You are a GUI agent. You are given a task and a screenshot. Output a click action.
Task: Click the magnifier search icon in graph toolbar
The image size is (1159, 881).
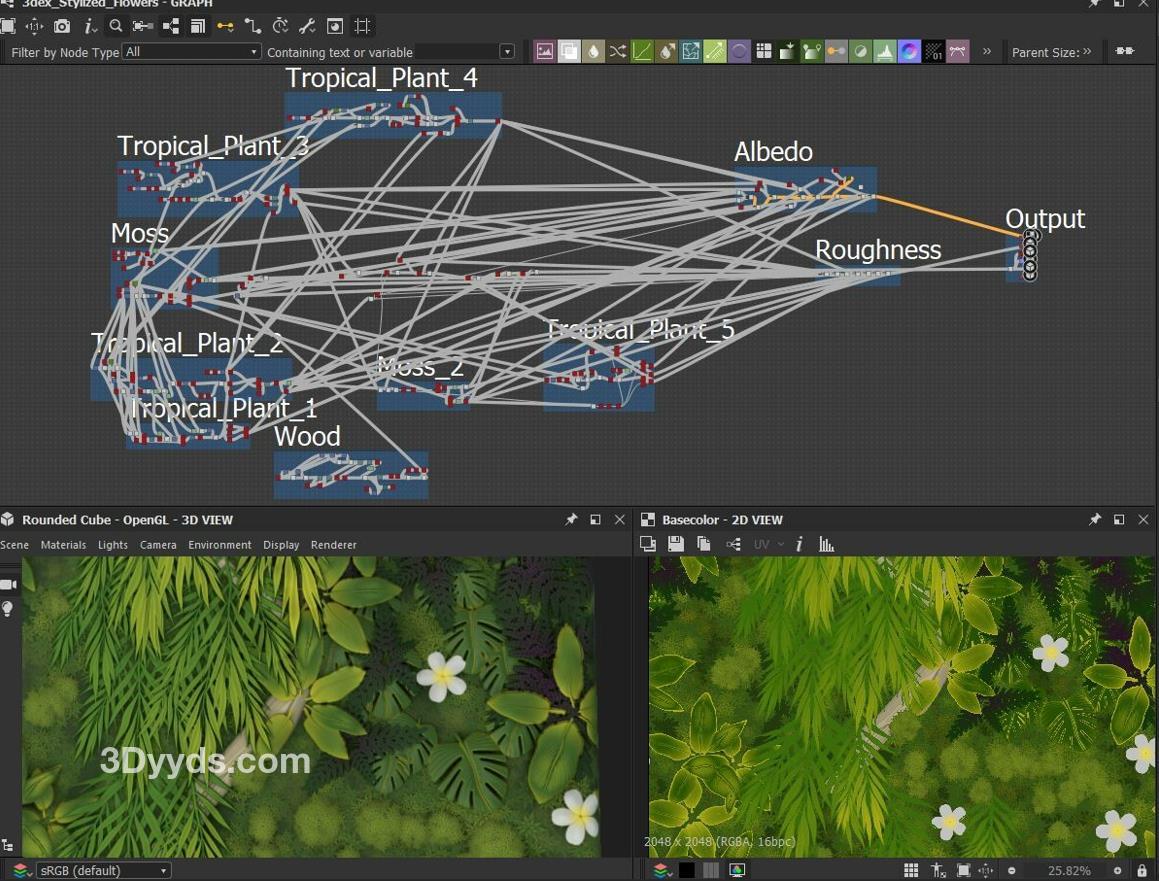click(116, 26)
